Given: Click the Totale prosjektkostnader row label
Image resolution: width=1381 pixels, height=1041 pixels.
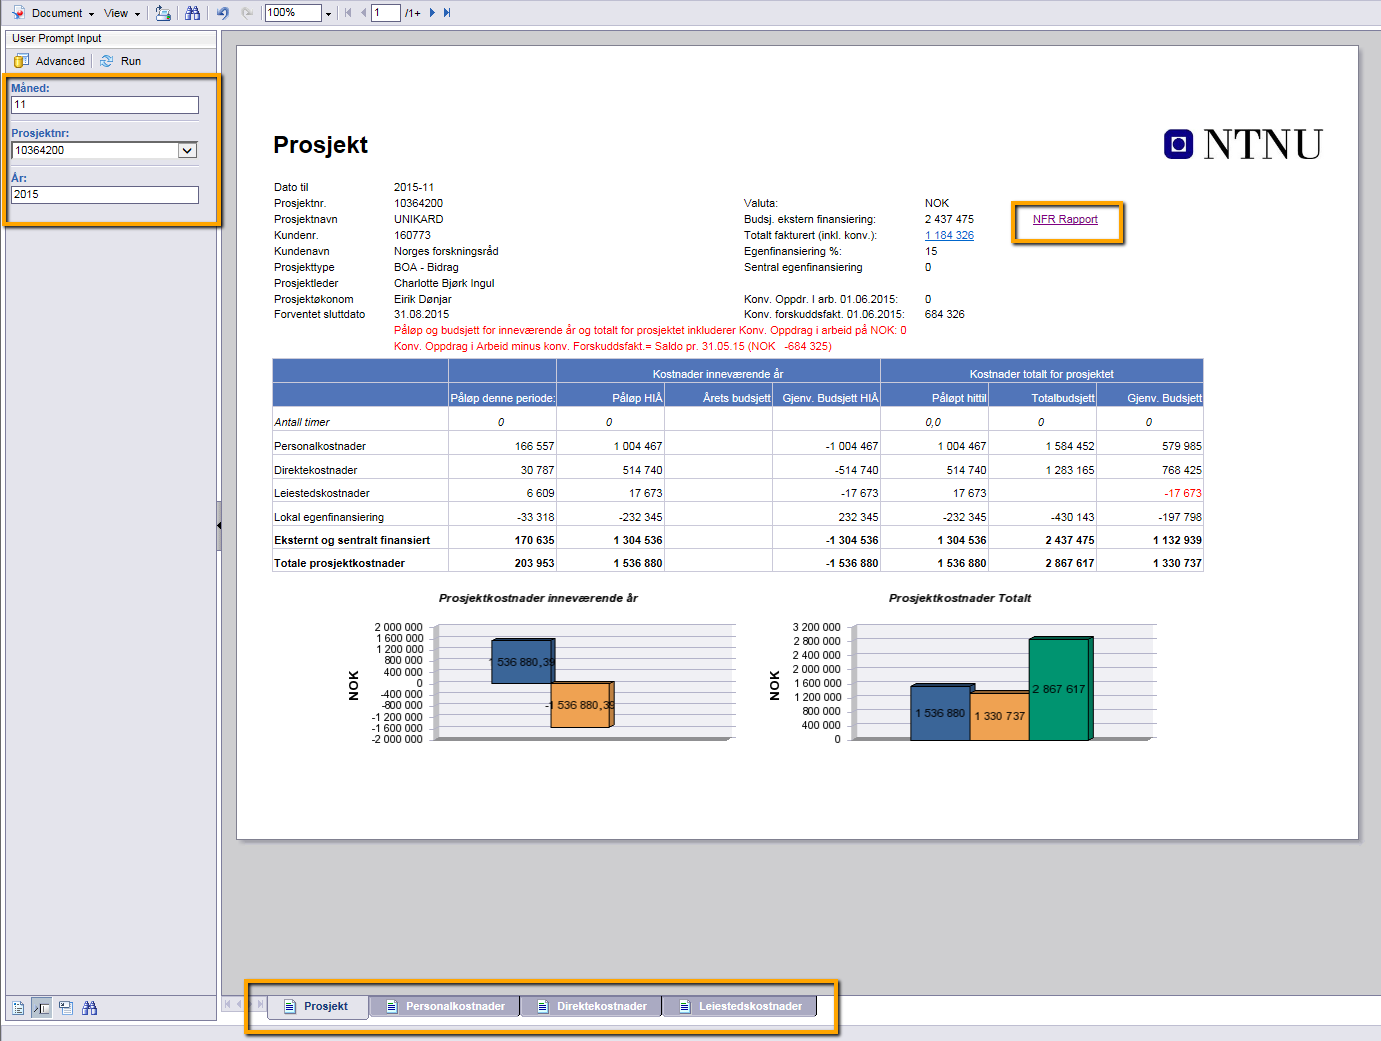Looking at the screenshot, I should pos(340,564).
